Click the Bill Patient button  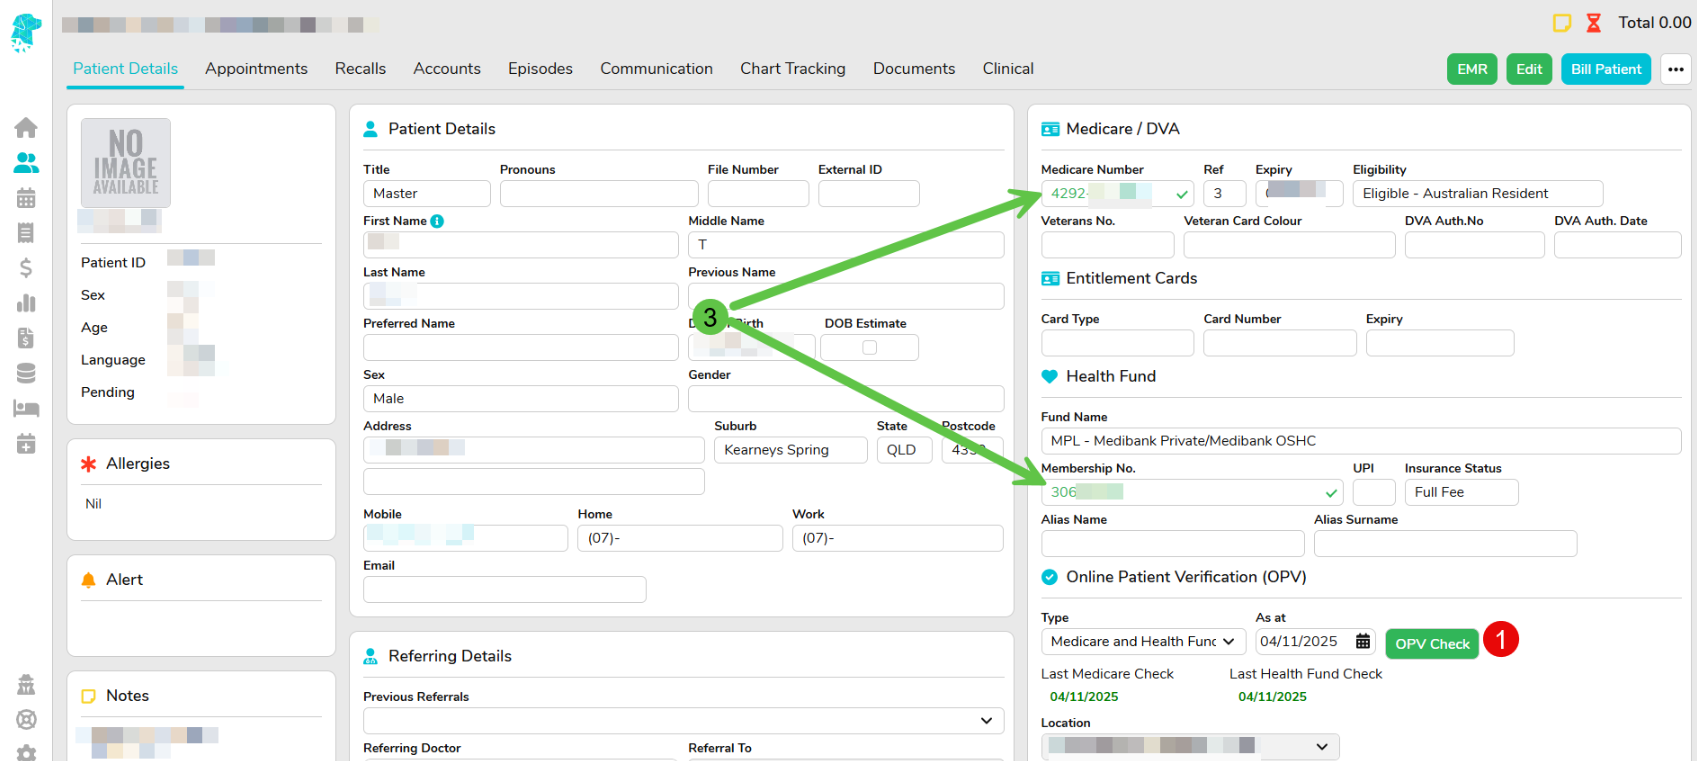point(1605,69)
